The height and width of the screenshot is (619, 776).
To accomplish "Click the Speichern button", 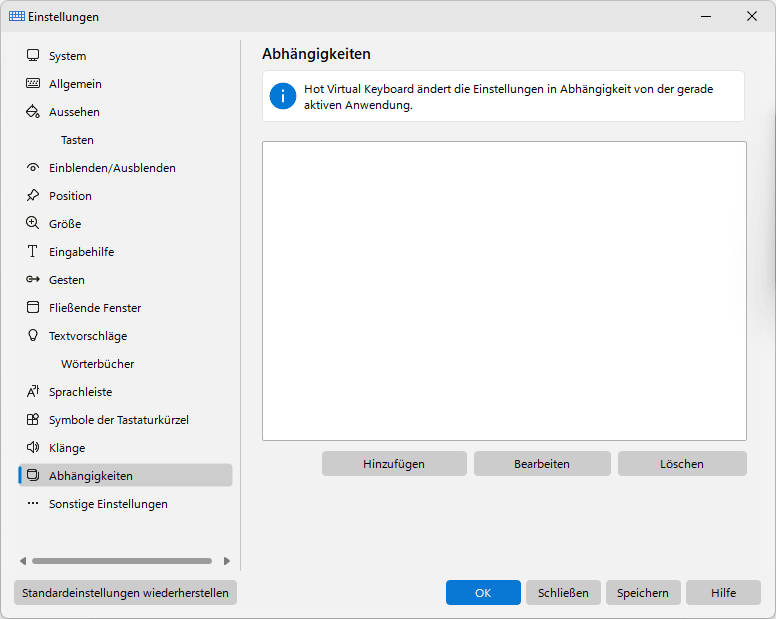I will pos(643,593).
